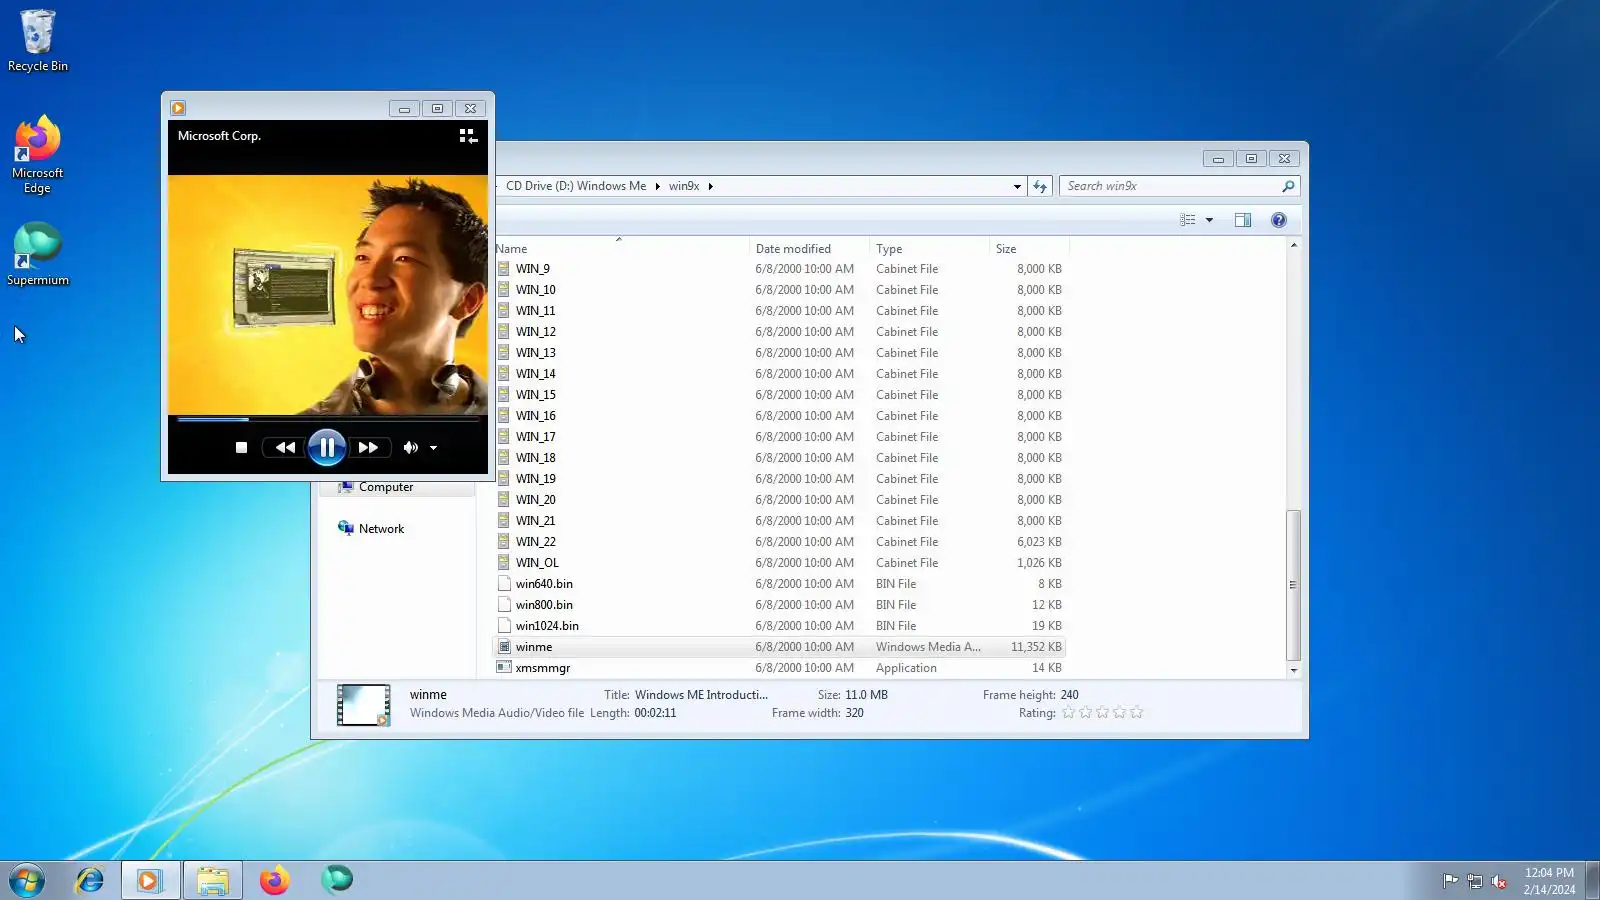This screenshot has width=1600, height=900.
Task: Click the WIN_22 file icon
Action: tap(504, 542)
